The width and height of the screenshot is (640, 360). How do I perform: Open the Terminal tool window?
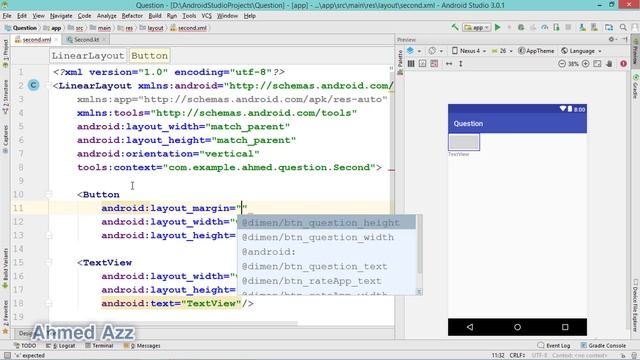(99, 345)
